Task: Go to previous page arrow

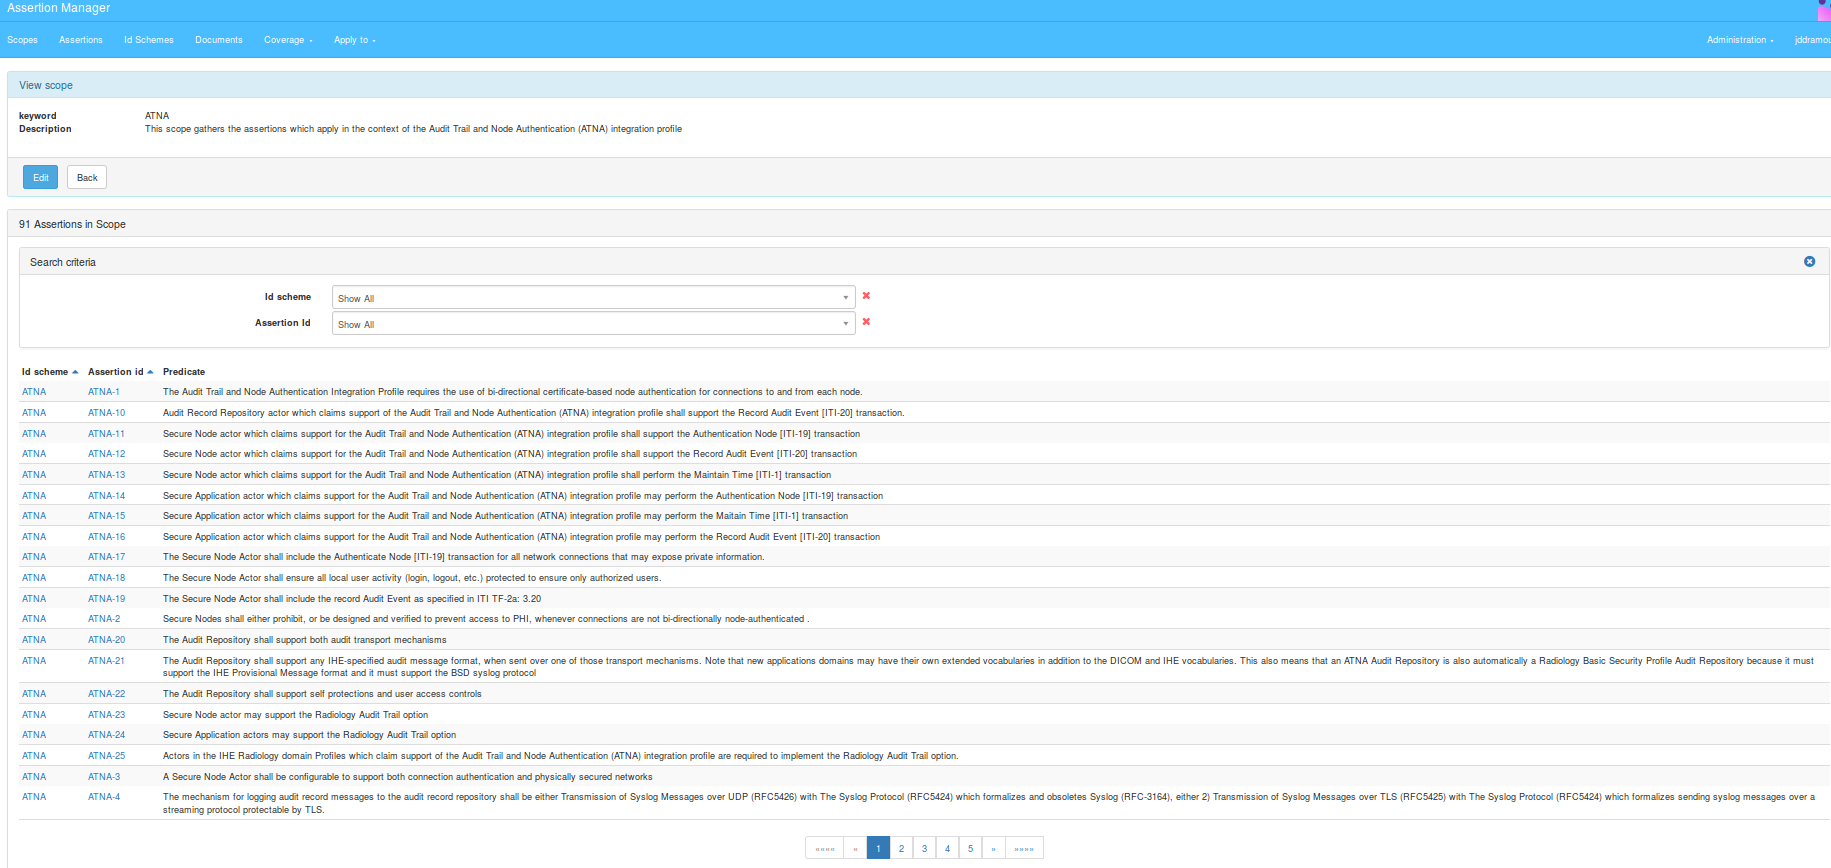Action: pos(855,849)
